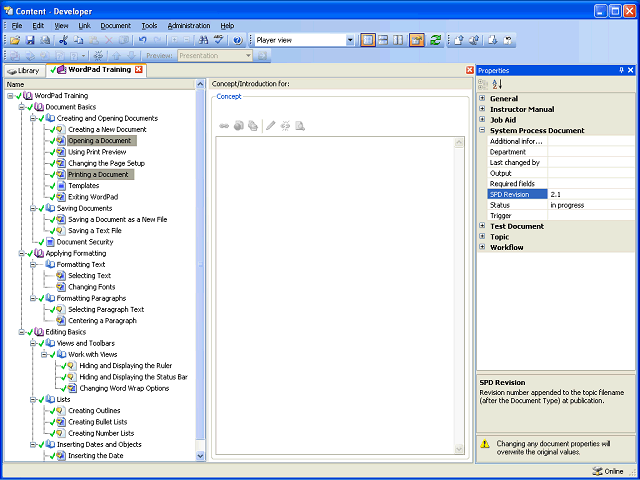Viewport: 640px width, 480px height.
Task: Expand the Job Aid category
Action: (482, 119)
